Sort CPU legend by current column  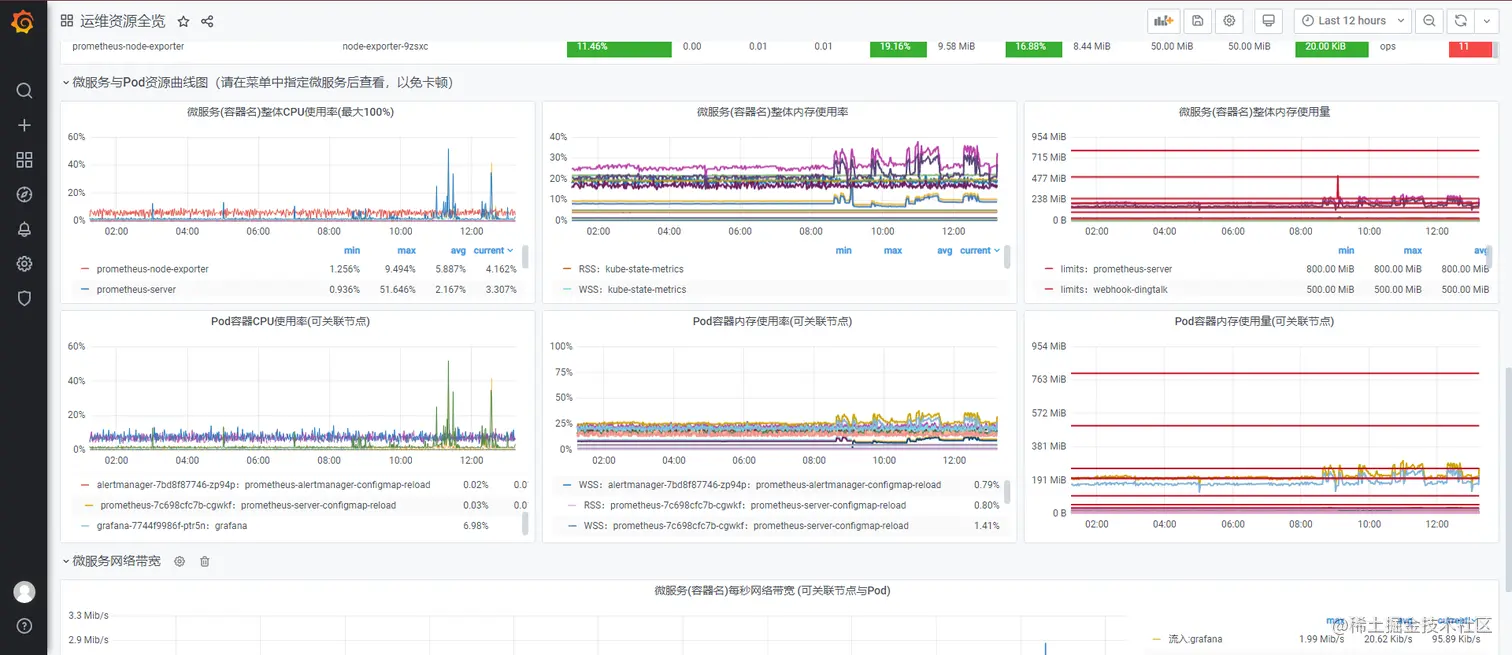pos(493,251)
